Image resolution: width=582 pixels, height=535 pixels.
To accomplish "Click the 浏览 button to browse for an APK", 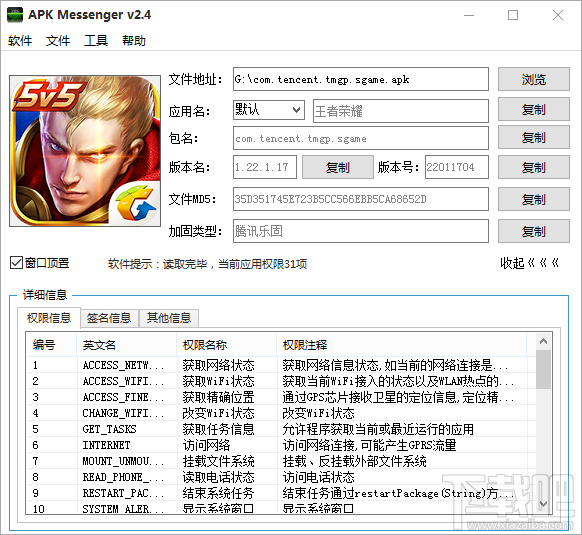I will (x=534, y=79).
